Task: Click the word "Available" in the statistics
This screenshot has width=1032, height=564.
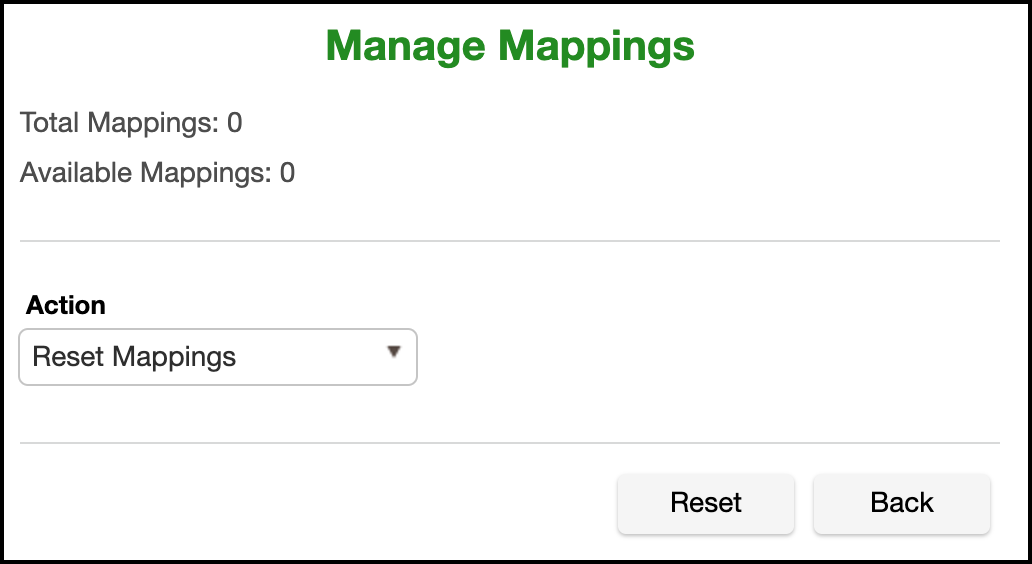Action: point(76,173)
